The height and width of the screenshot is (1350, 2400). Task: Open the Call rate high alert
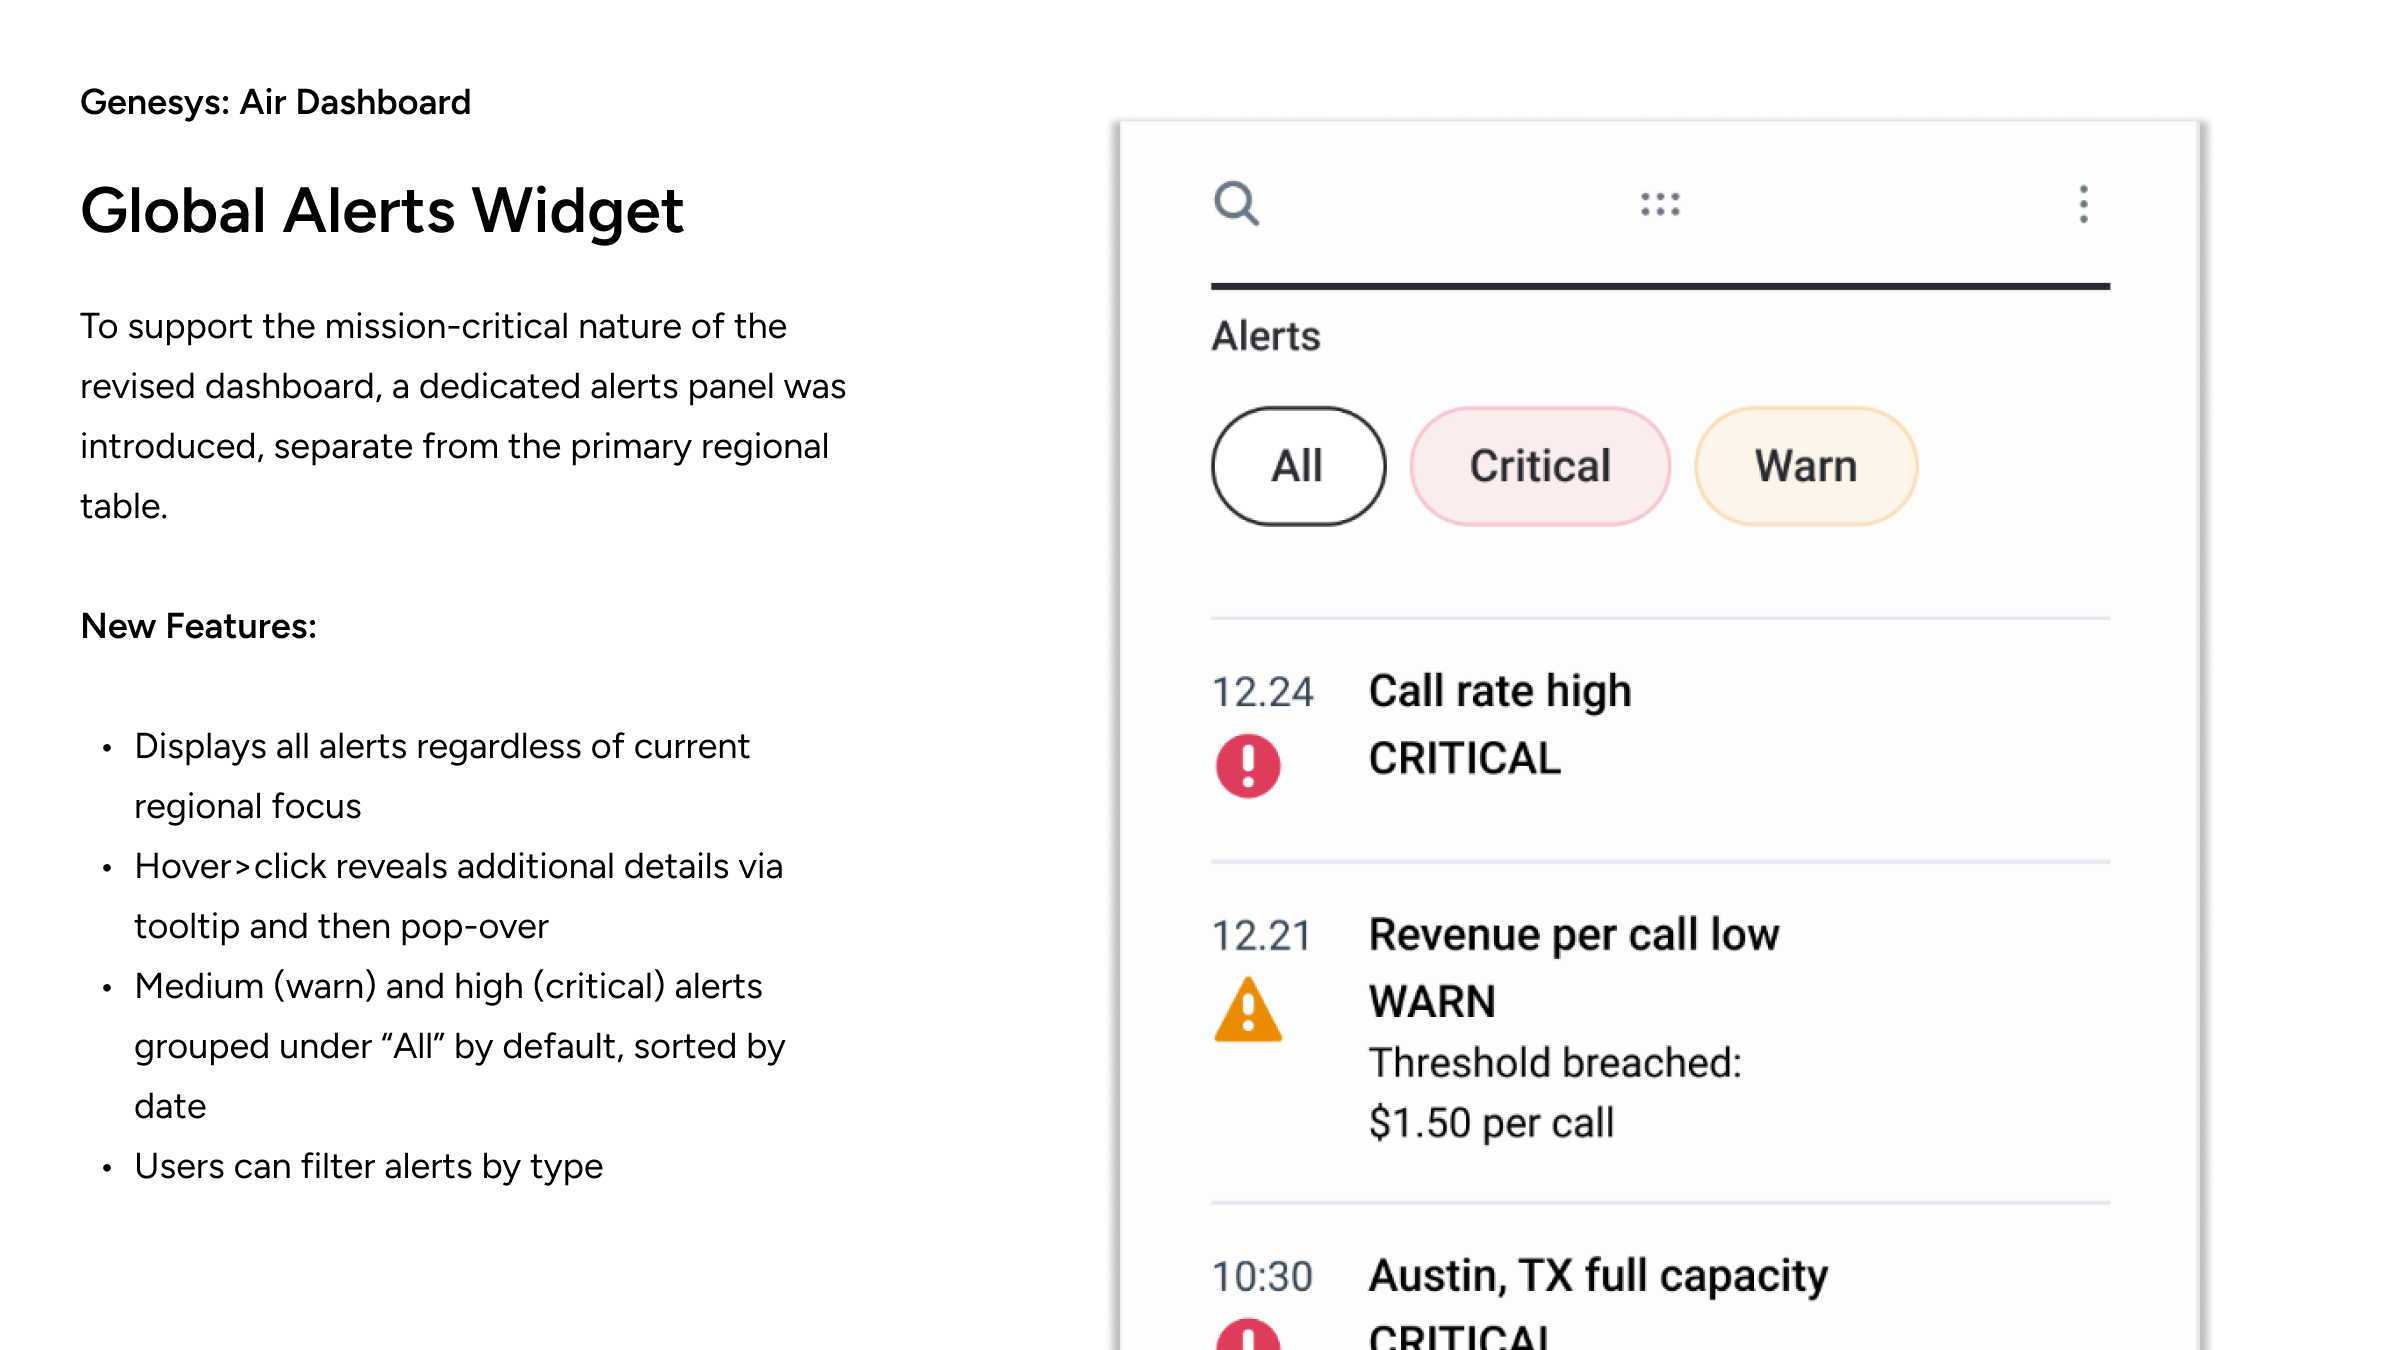coord(1500,691)
